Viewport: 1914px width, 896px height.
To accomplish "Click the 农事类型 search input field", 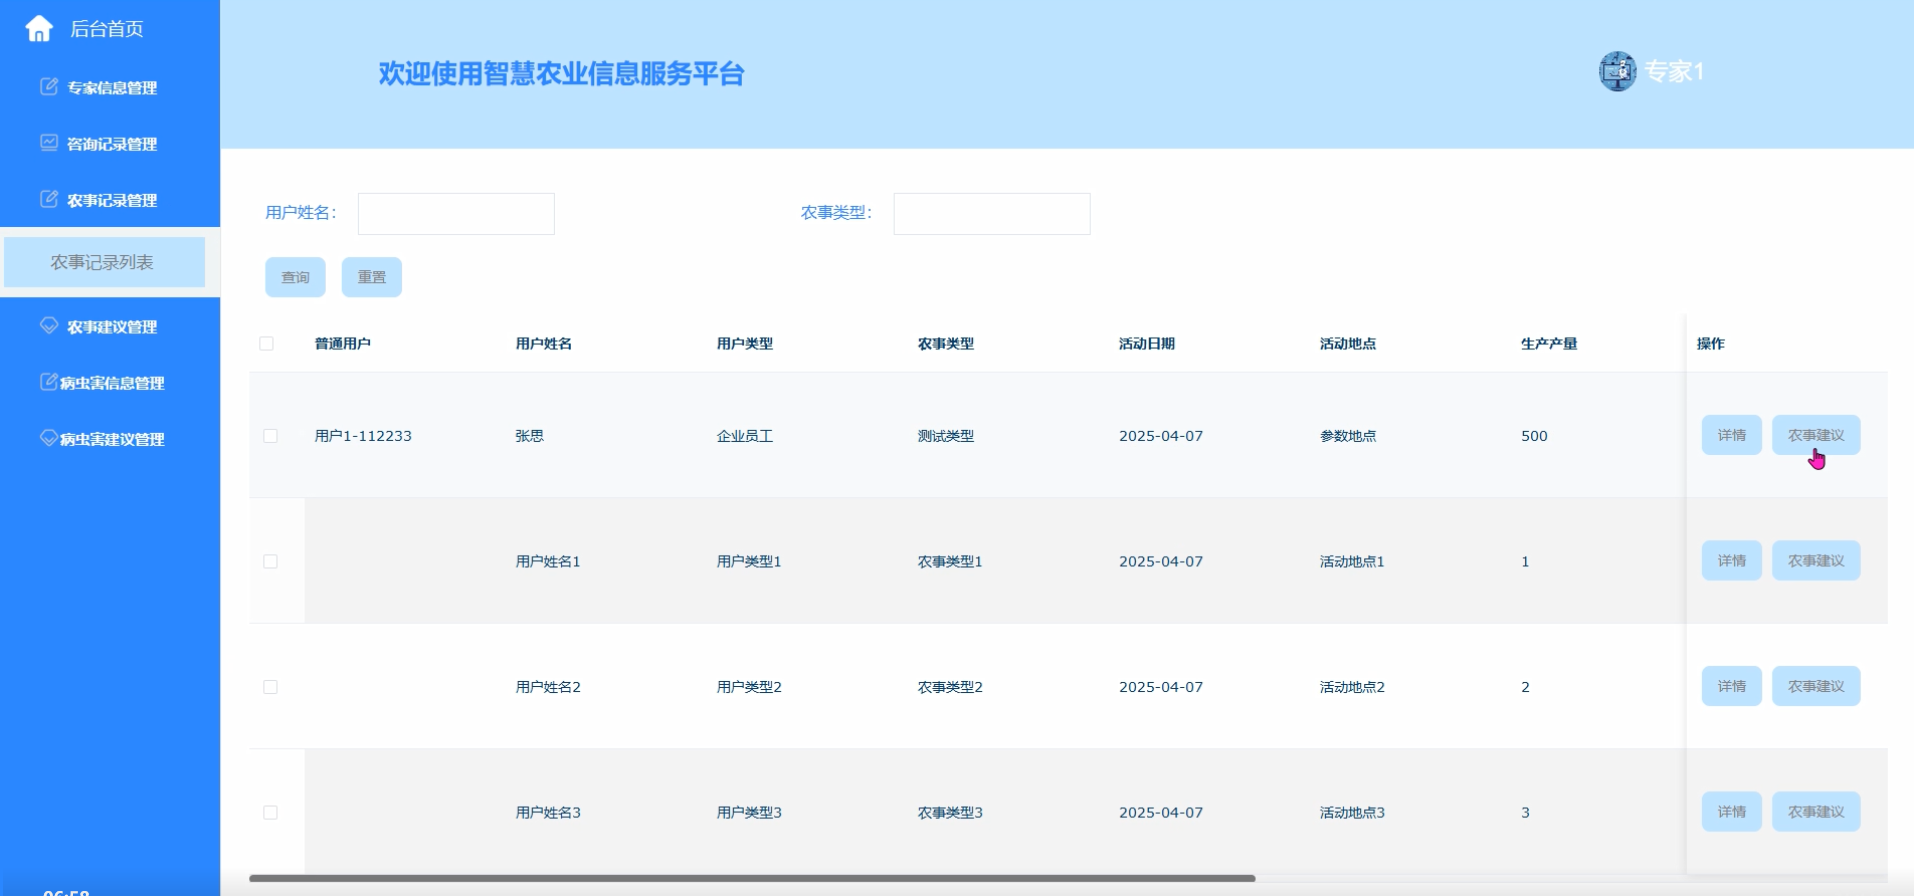I will [992, 214].
